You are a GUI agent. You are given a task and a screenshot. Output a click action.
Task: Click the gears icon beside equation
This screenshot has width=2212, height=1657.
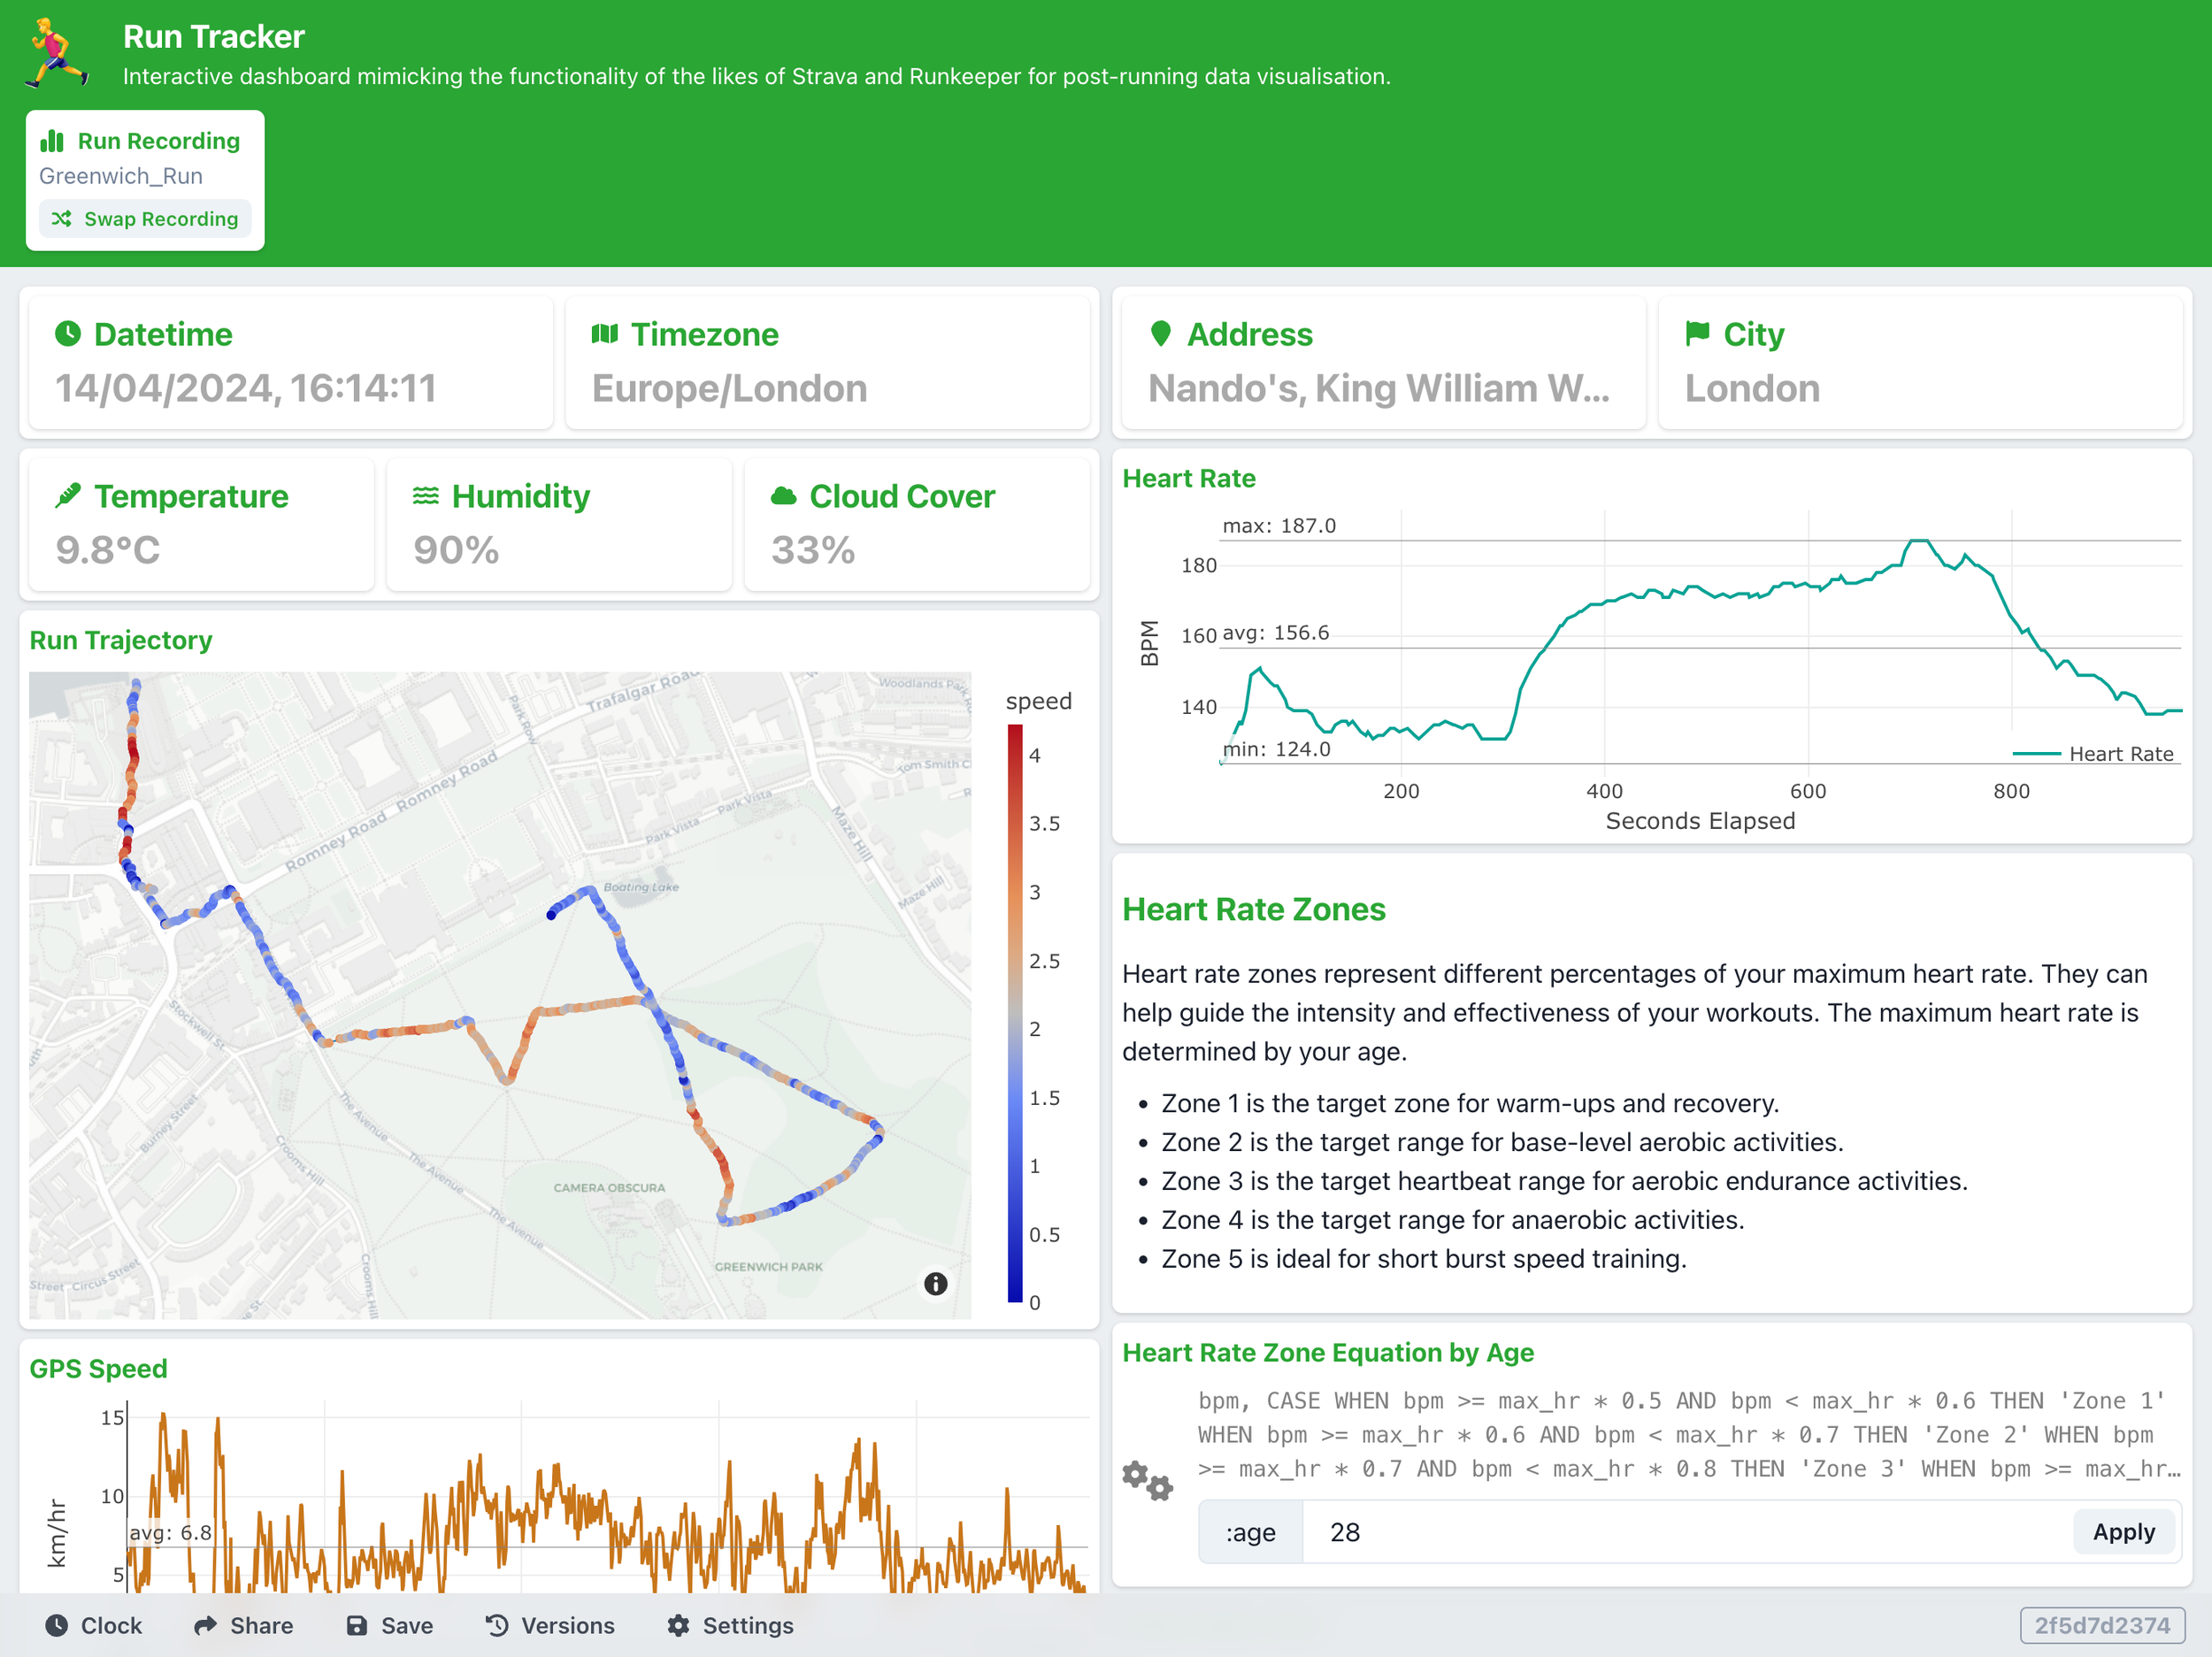(x=1146, y=1480)
